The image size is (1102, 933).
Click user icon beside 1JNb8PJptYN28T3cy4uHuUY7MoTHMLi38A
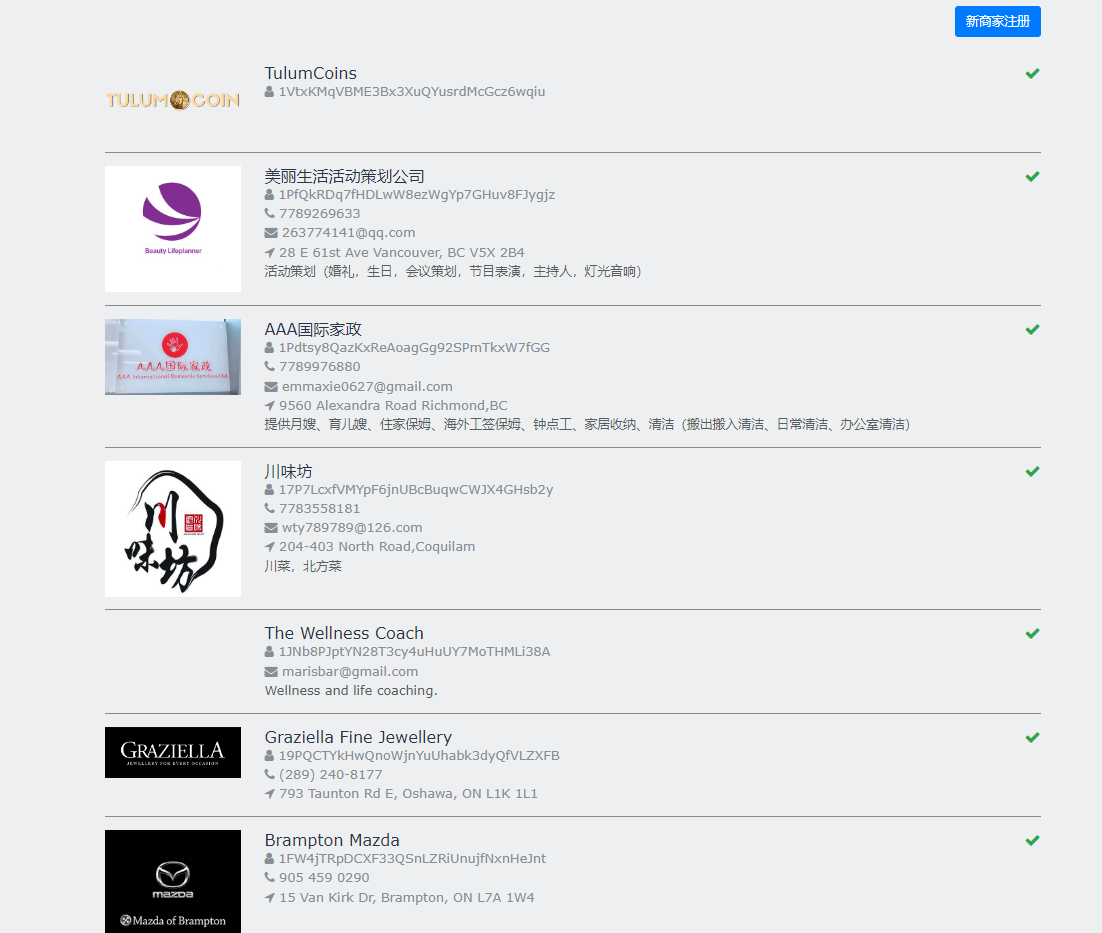(x=269, y=652)
